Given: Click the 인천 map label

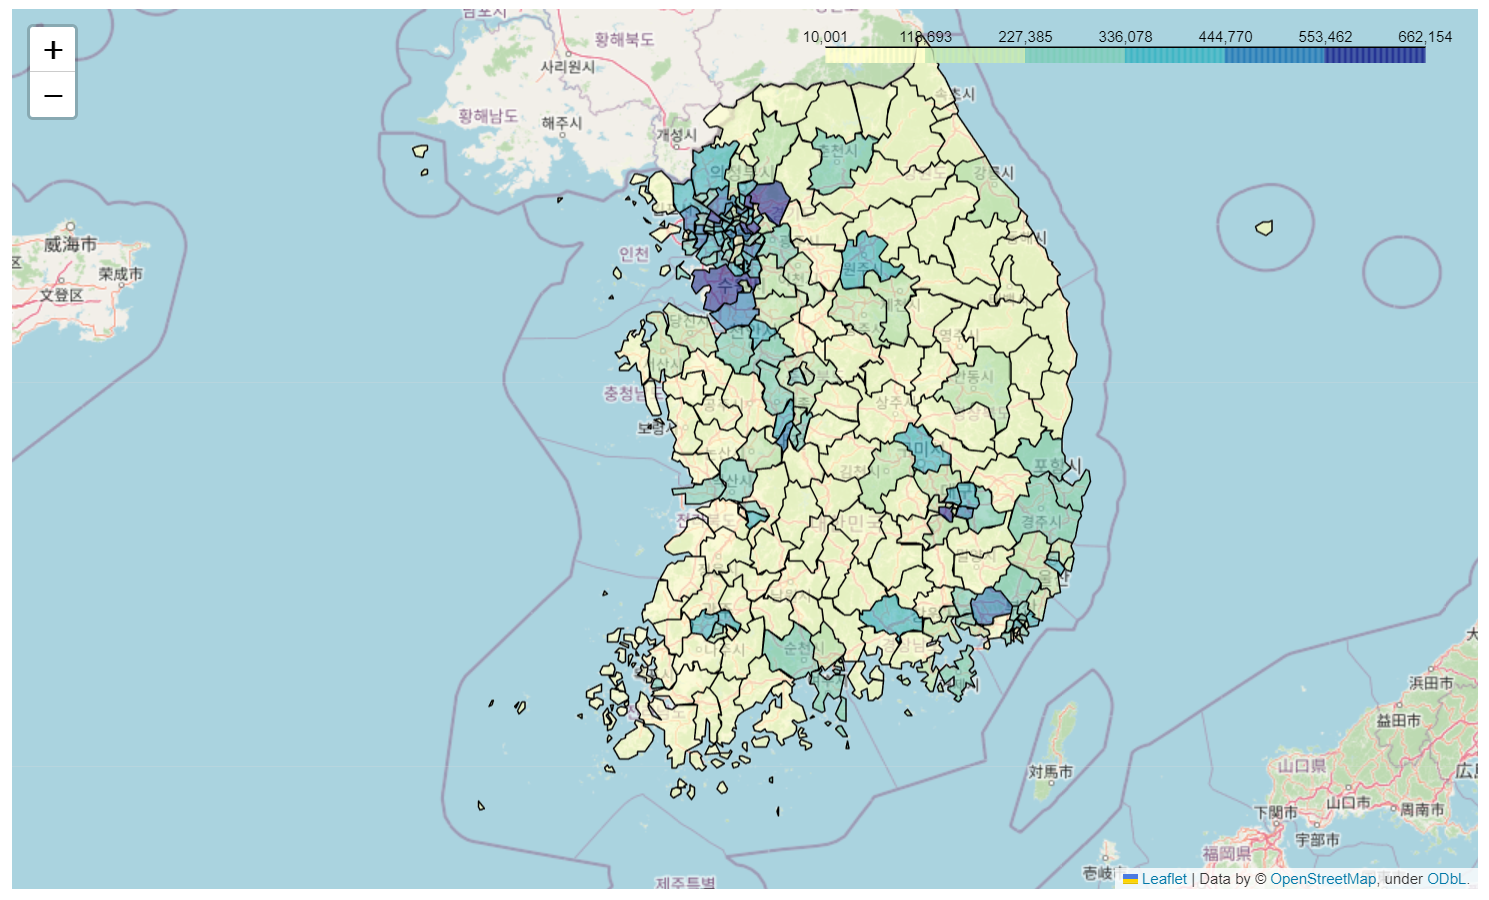Looking at the screenshot, I should [634, 254].
